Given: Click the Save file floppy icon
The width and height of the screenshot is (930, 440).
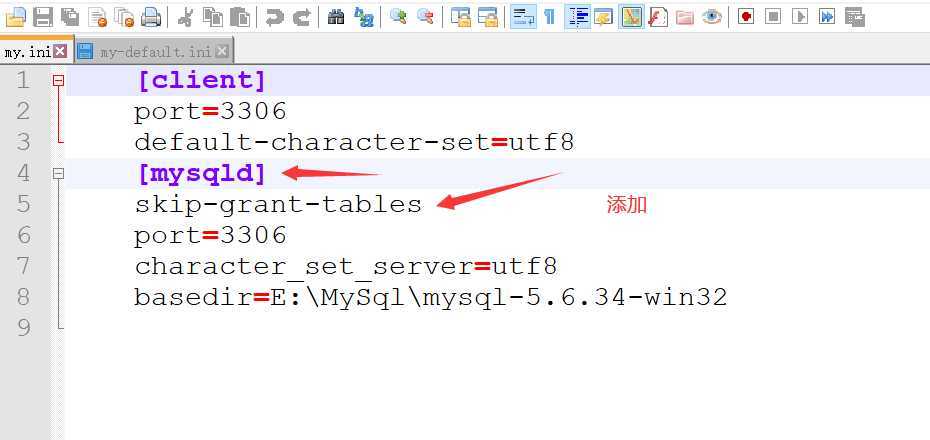Looking at the screenshot, I should pyautogui.click(x=43, y=17).
